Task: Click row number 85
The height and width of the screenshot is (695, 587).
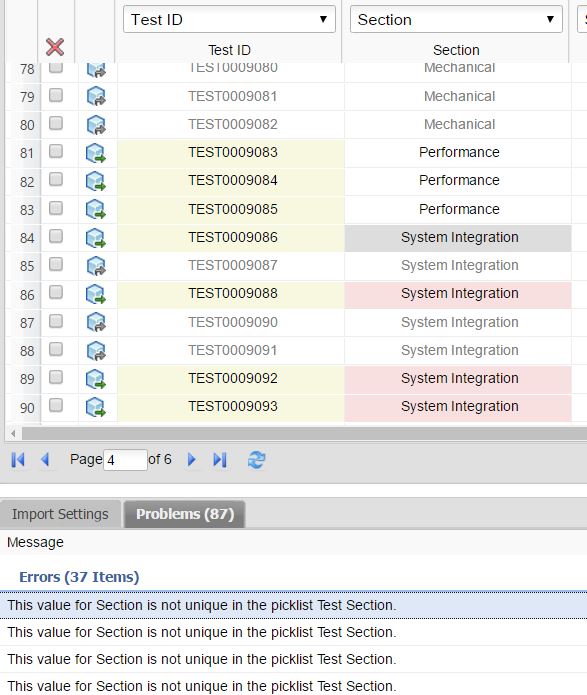Action: 27,266
